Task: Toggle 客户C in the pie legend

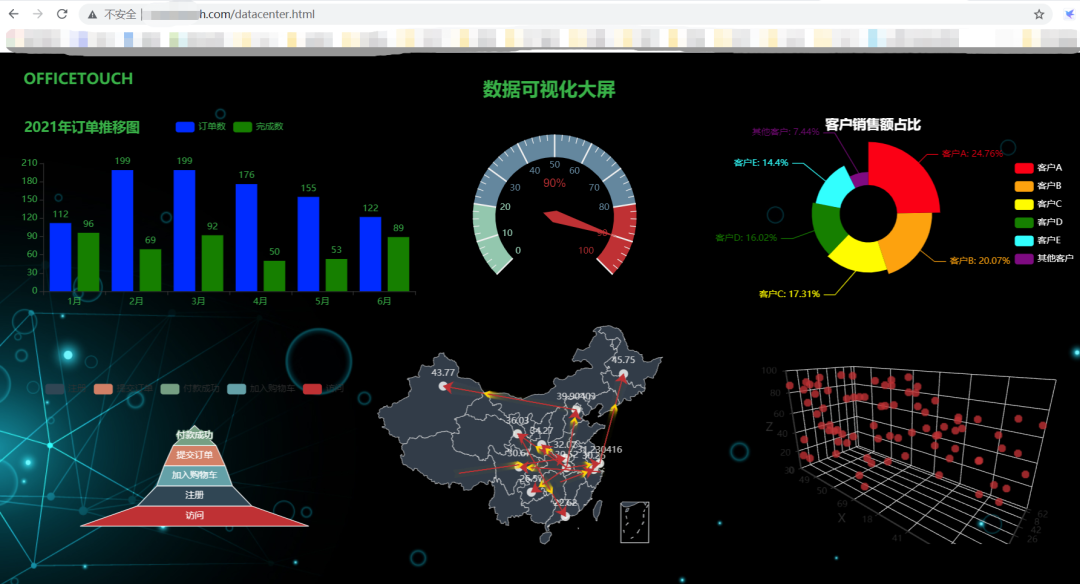Action: [x=1038, y=204]
